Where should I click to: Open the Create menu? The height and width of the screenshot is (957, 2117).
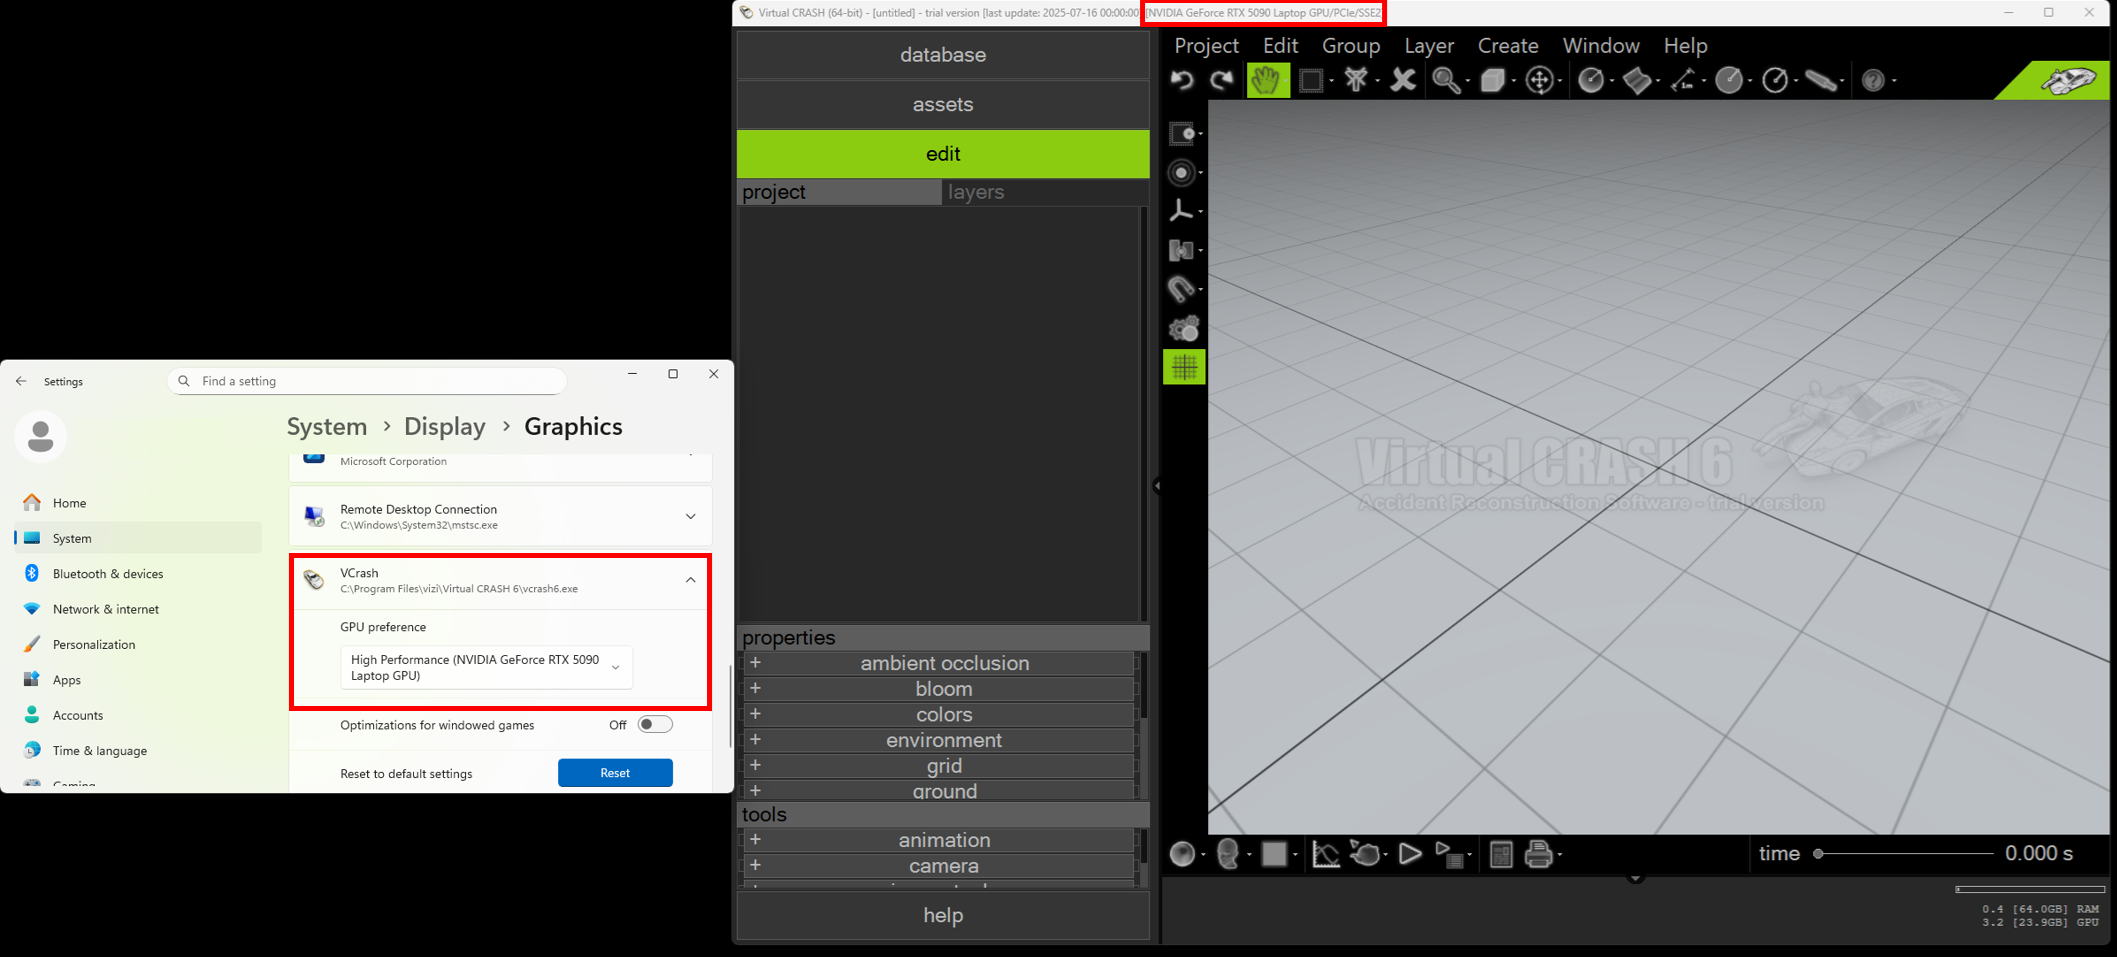(1508, 45)
